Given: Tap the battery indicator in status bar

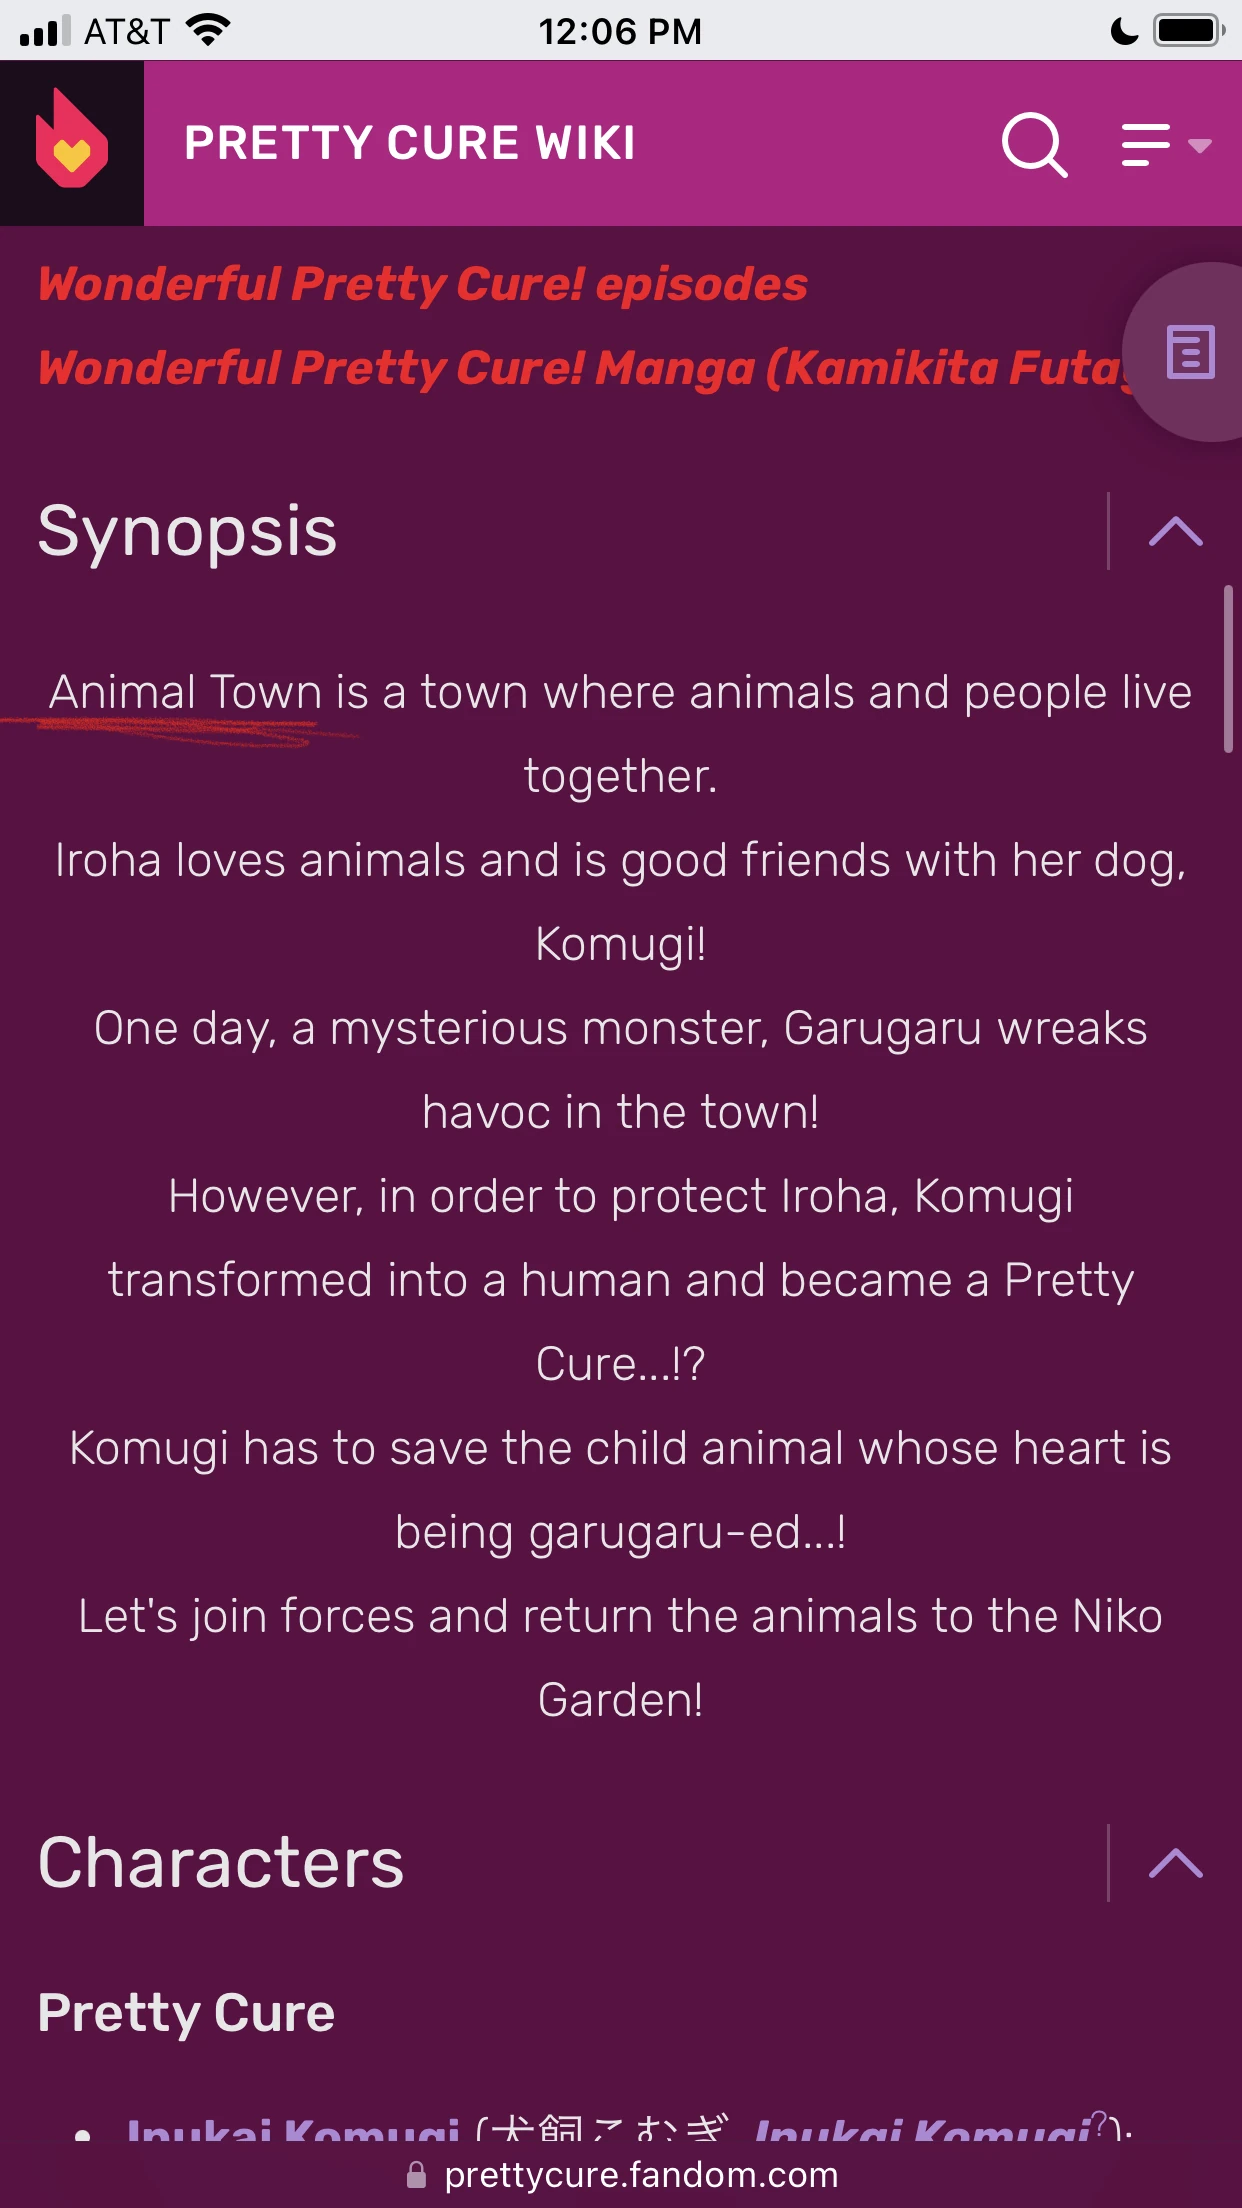Looking at the screenshot, I should point(1188,31).
